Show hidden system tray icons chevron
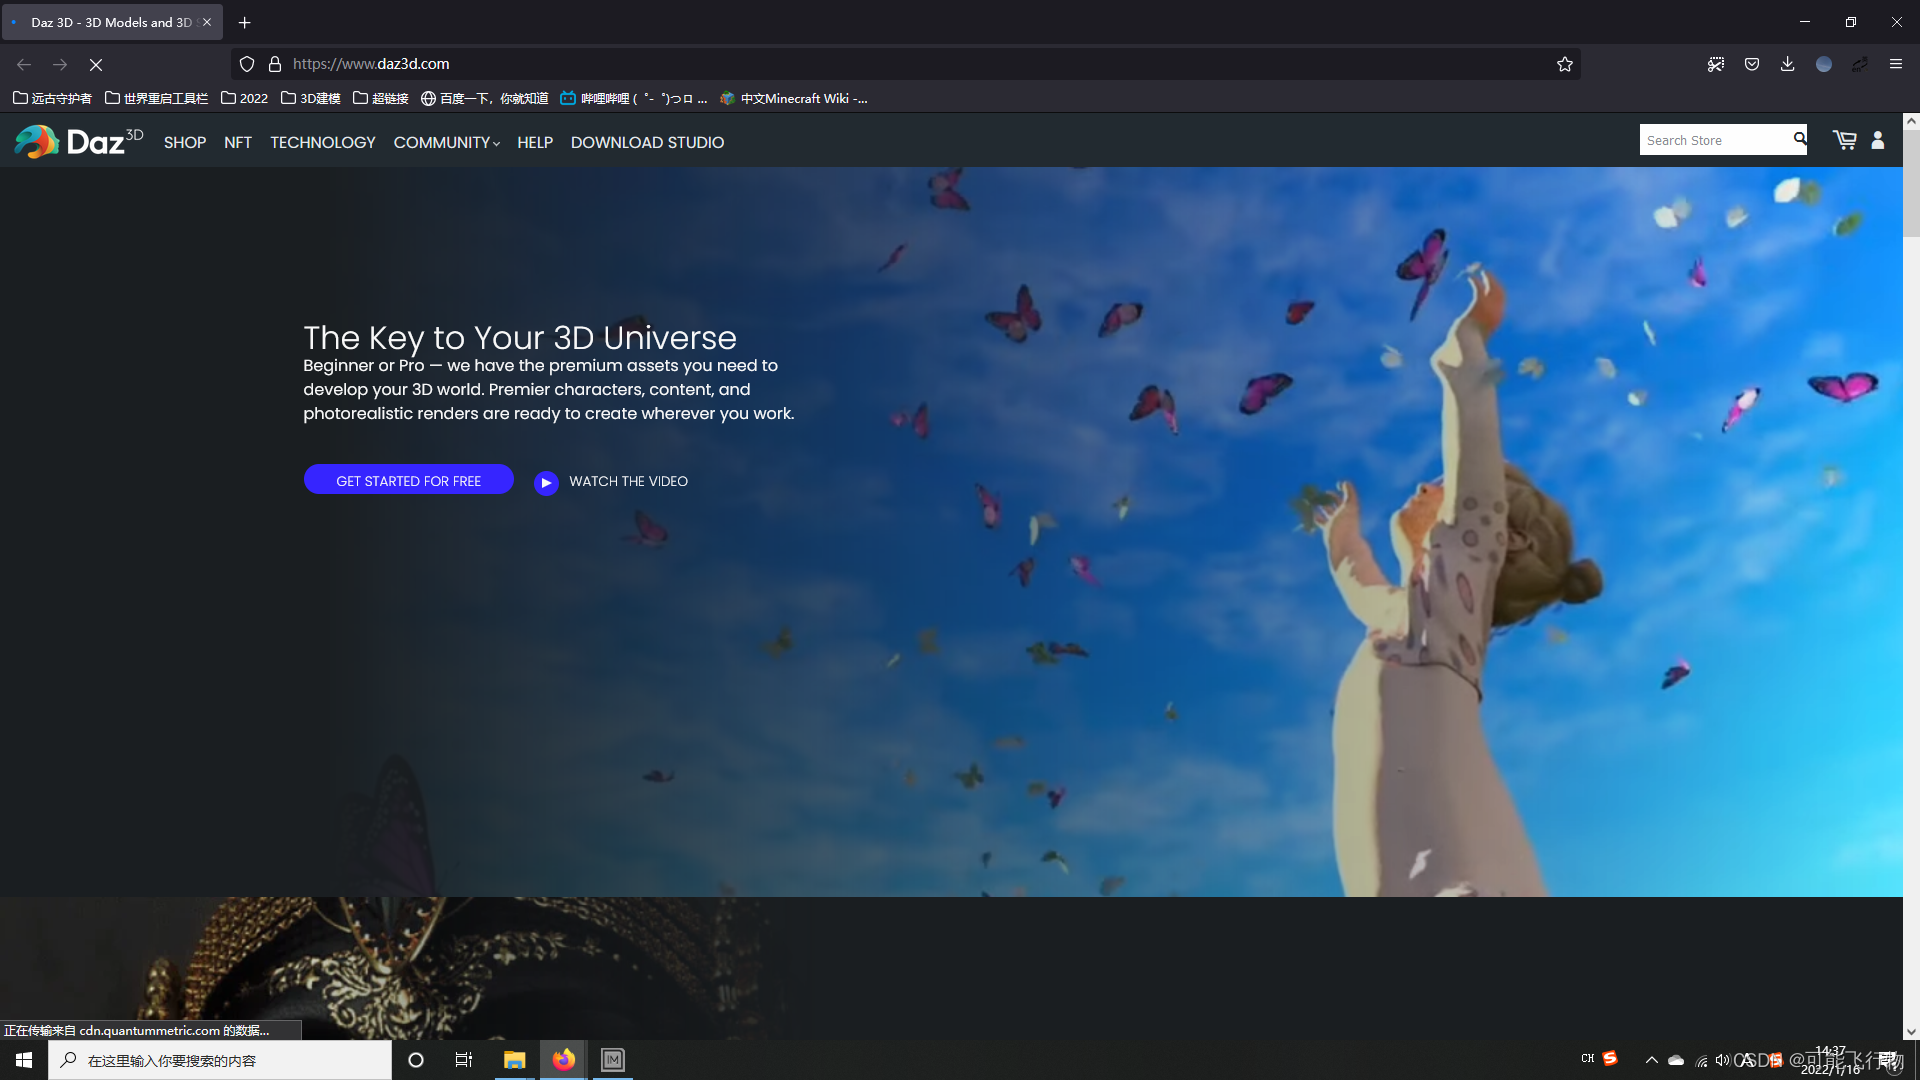This screenshot has width=1920, height=1080. pyautogui.click(x=1652, y=1060)
